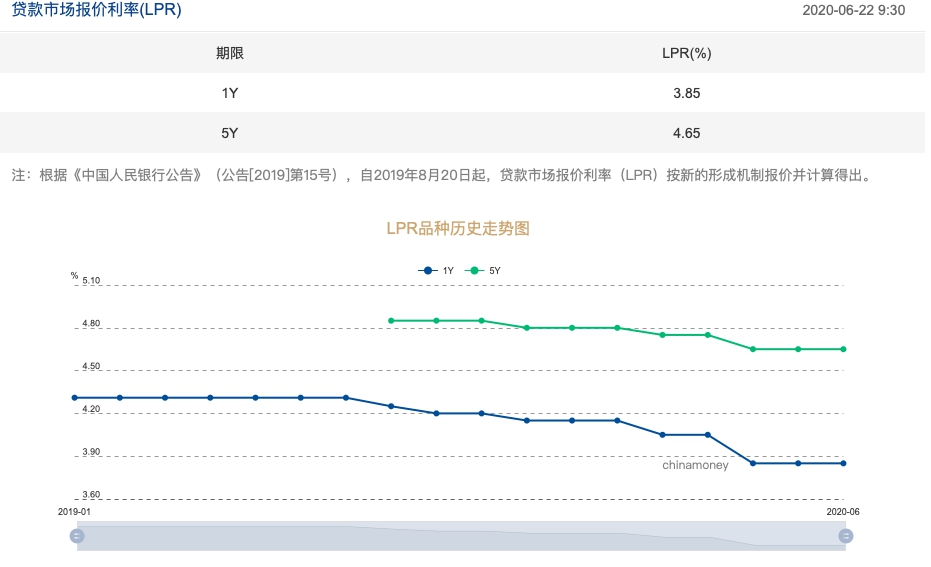Select the left range slider handle
Image resolution: width=931 pixels, height=567 pixels.
77,536
